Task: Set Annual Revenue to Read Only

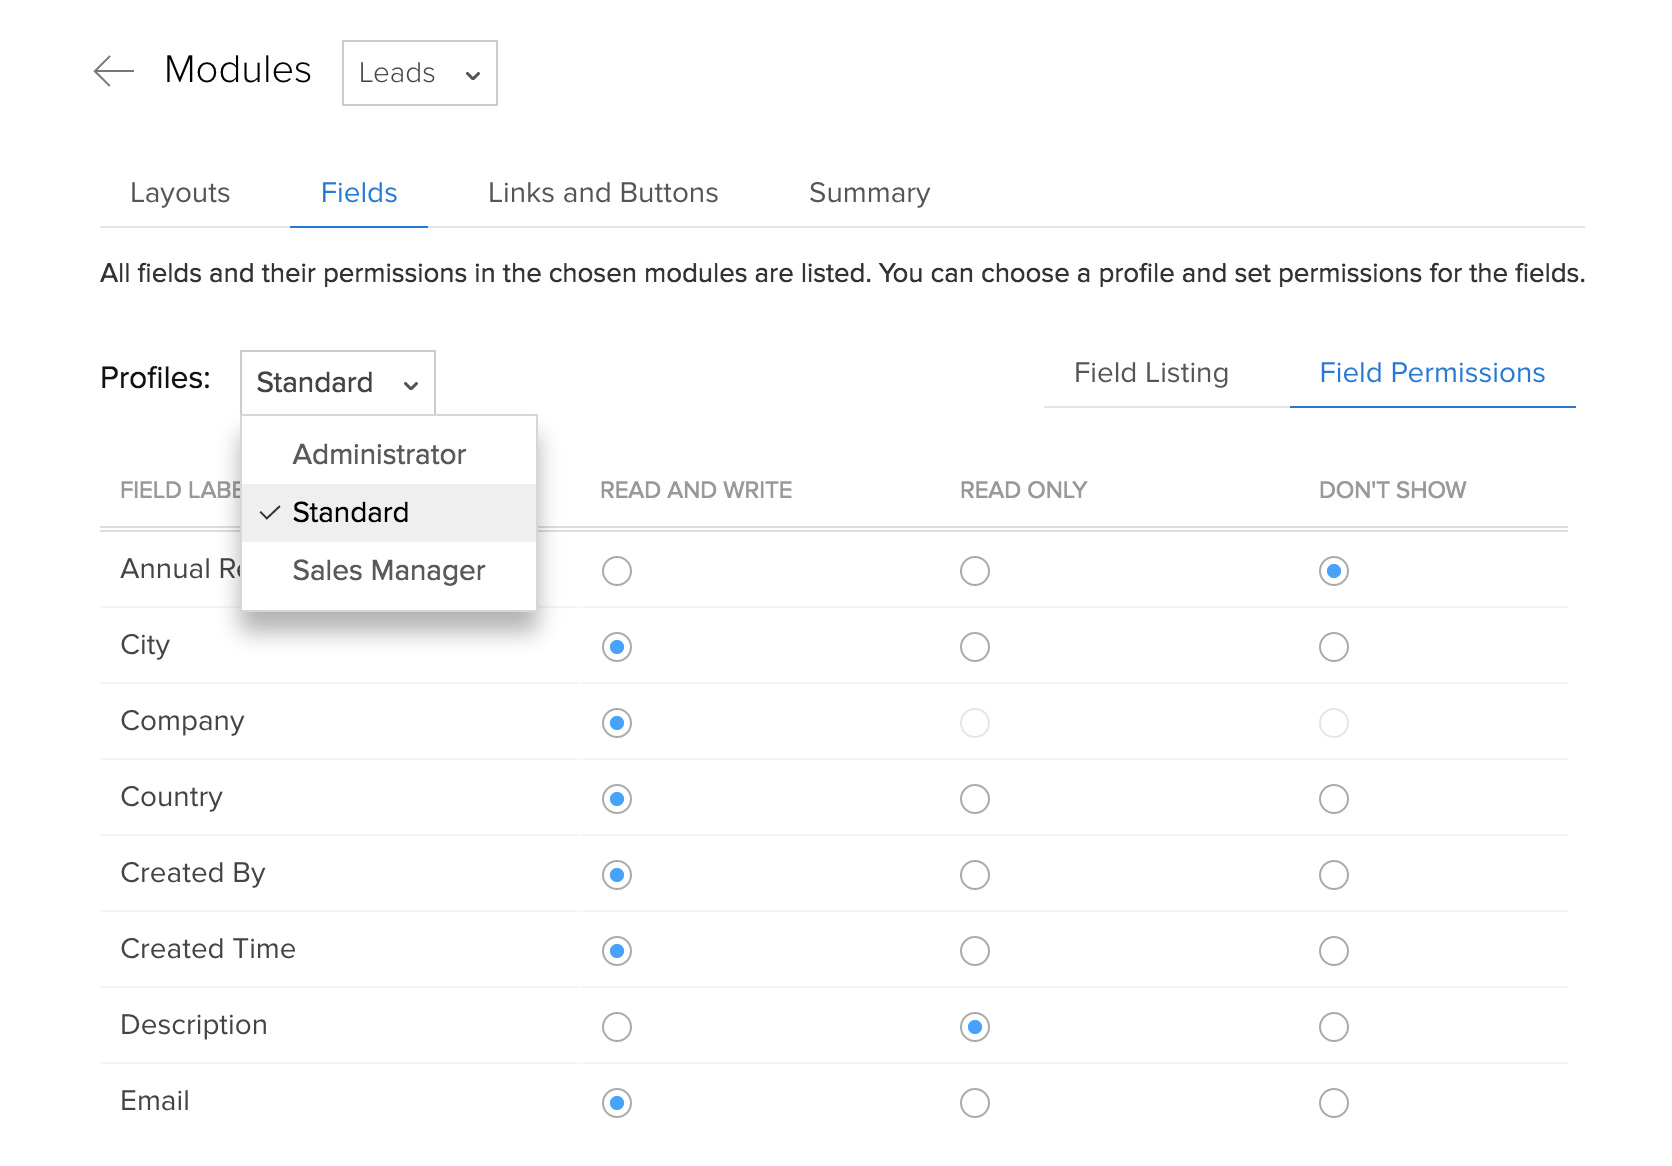Action: coord(975,571)
